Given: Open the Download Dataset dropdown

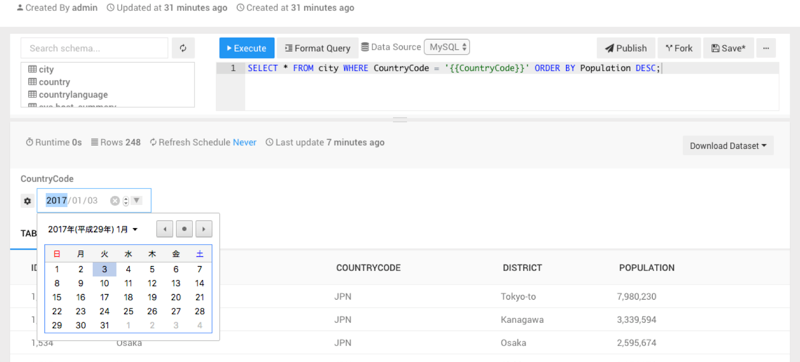Looking at the screenshot, I should coord(728,146).
